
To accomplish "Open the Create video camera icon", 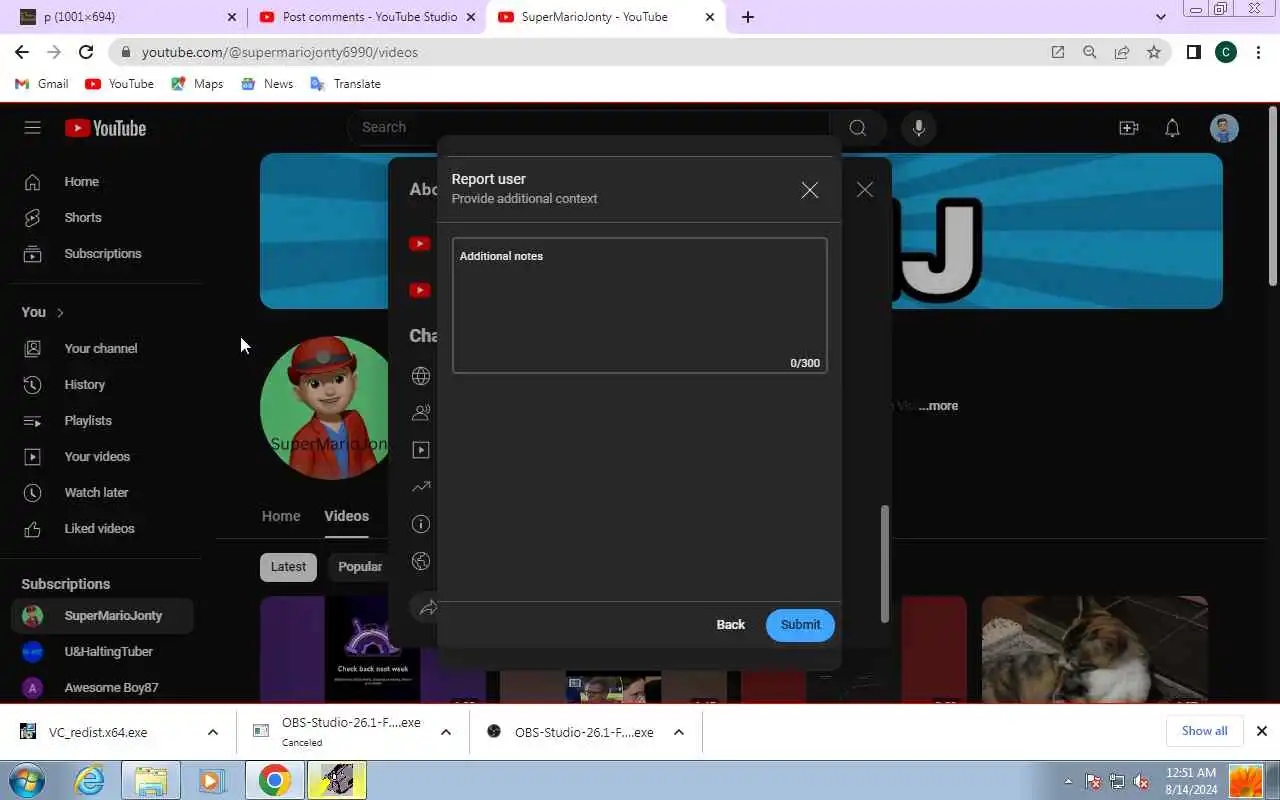I will 1129,128.
